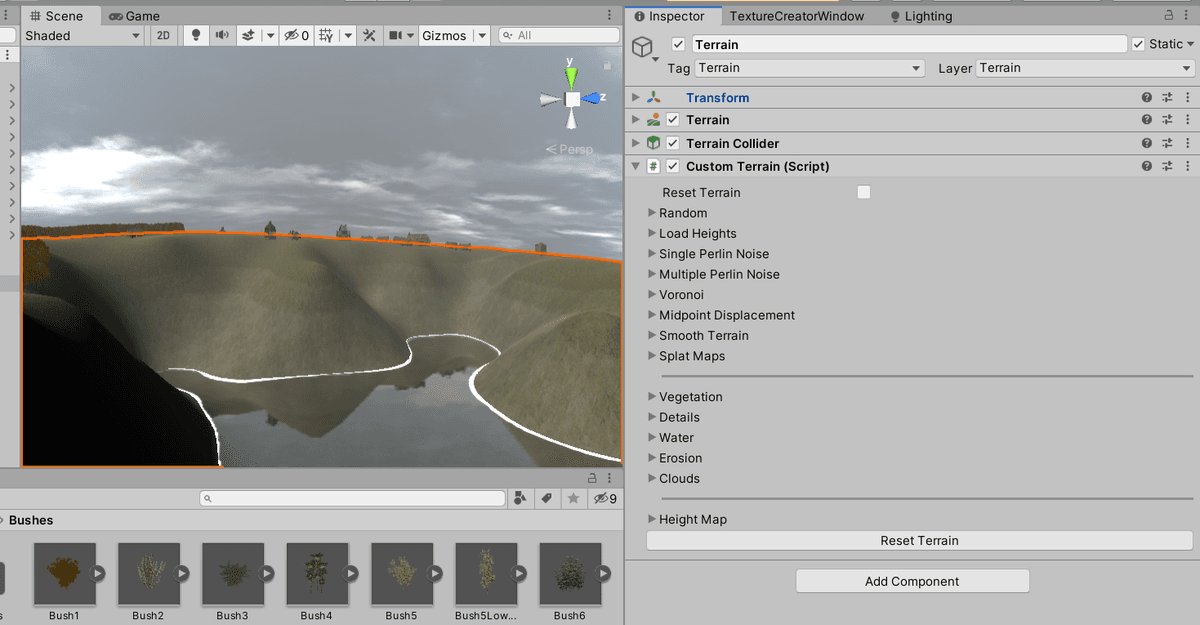
Task: Expand the Single Perlin Noise section
Action: [x=651, y=254]
